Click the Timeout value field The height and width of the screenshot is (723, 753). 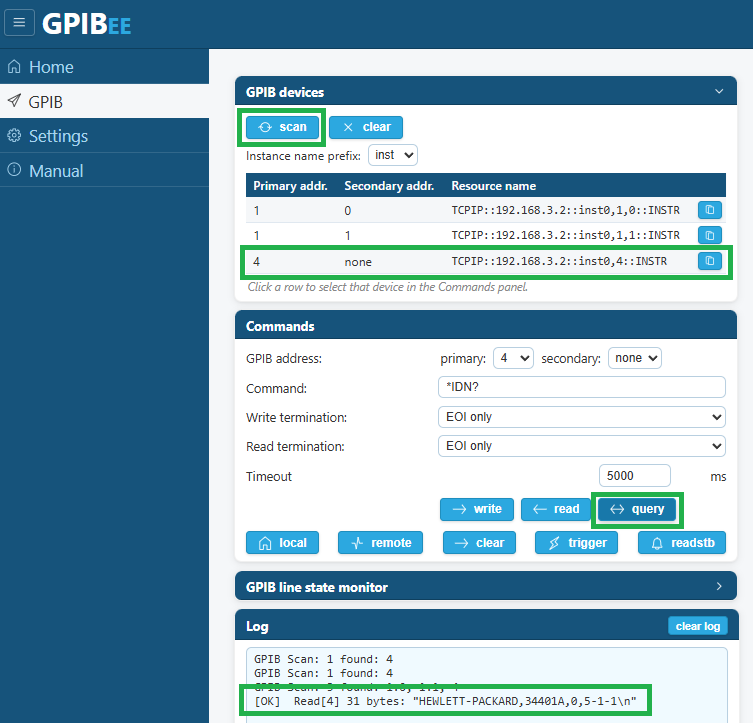pyautogui.click(x=635, y=476)
